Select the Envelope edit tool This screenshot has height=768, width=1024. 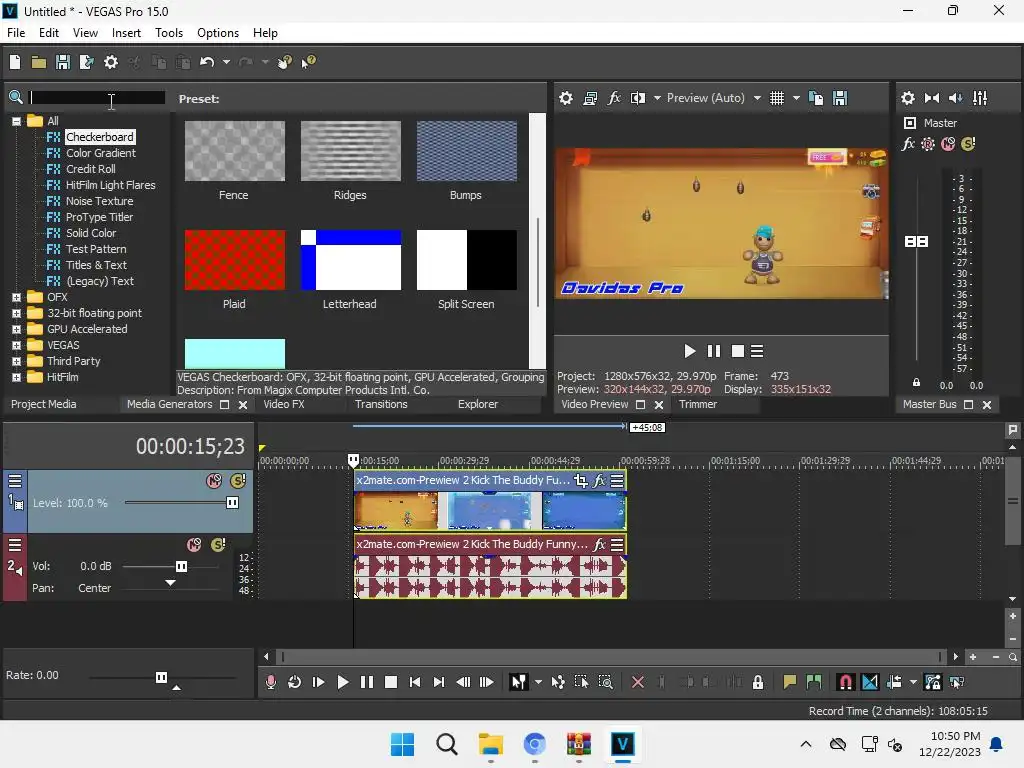558,682
